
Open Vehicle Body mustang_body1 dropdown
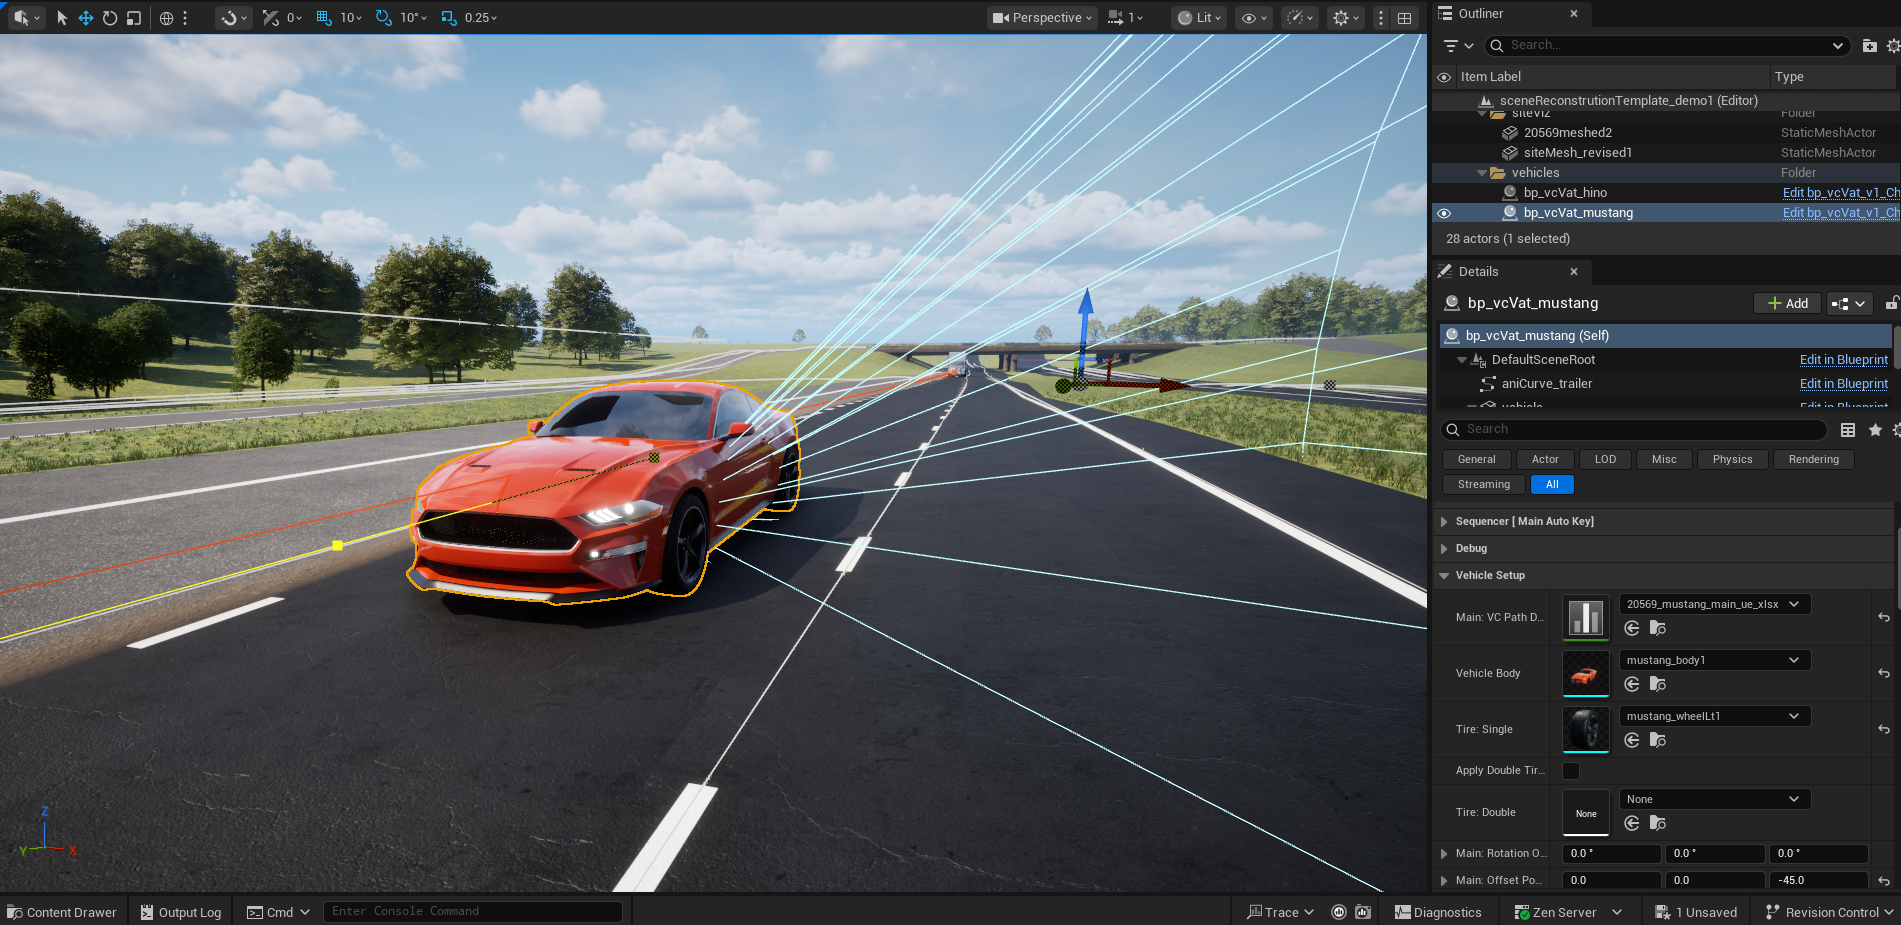coord(1715,661)
